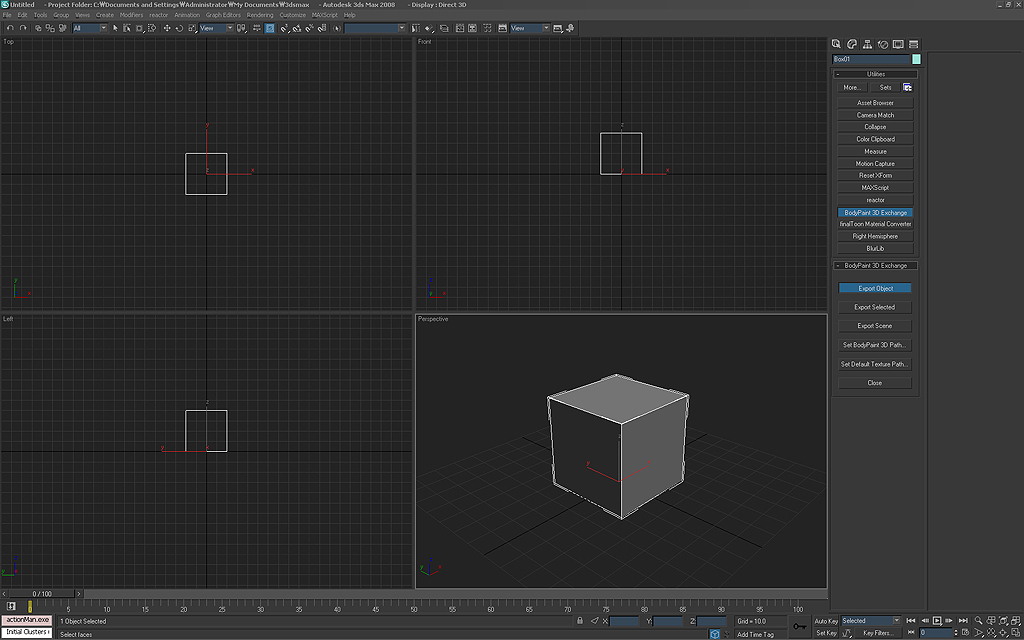Open the Layer Manager icon
The width and height of the screenshot is (1024, 640).
coord(444,28)
